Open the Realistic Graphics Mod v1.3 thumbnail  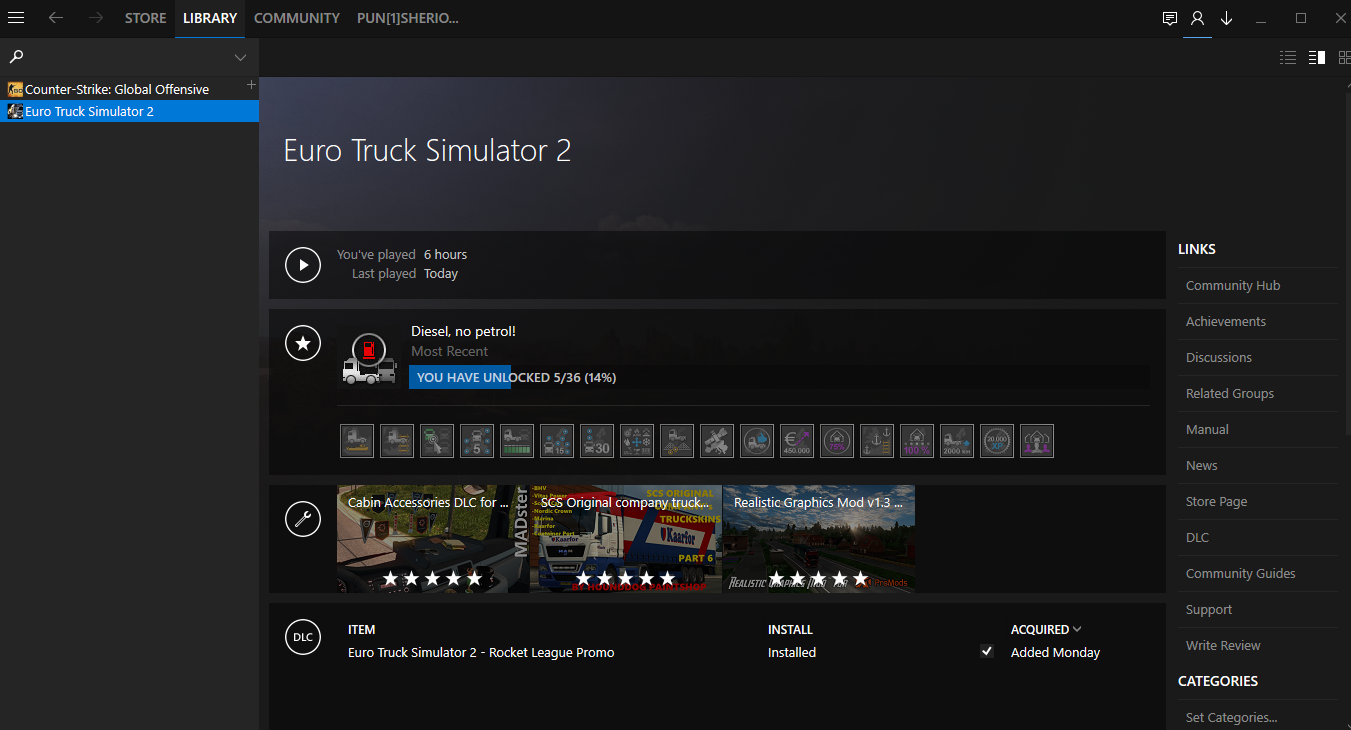click(x=819, y=539)
